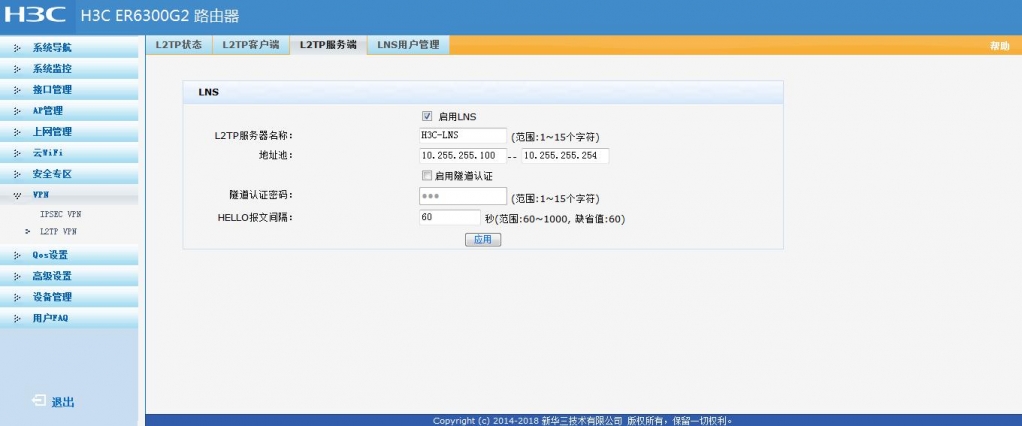
Task: Click the address pool start IP field
Action: (x=463, y=156)
